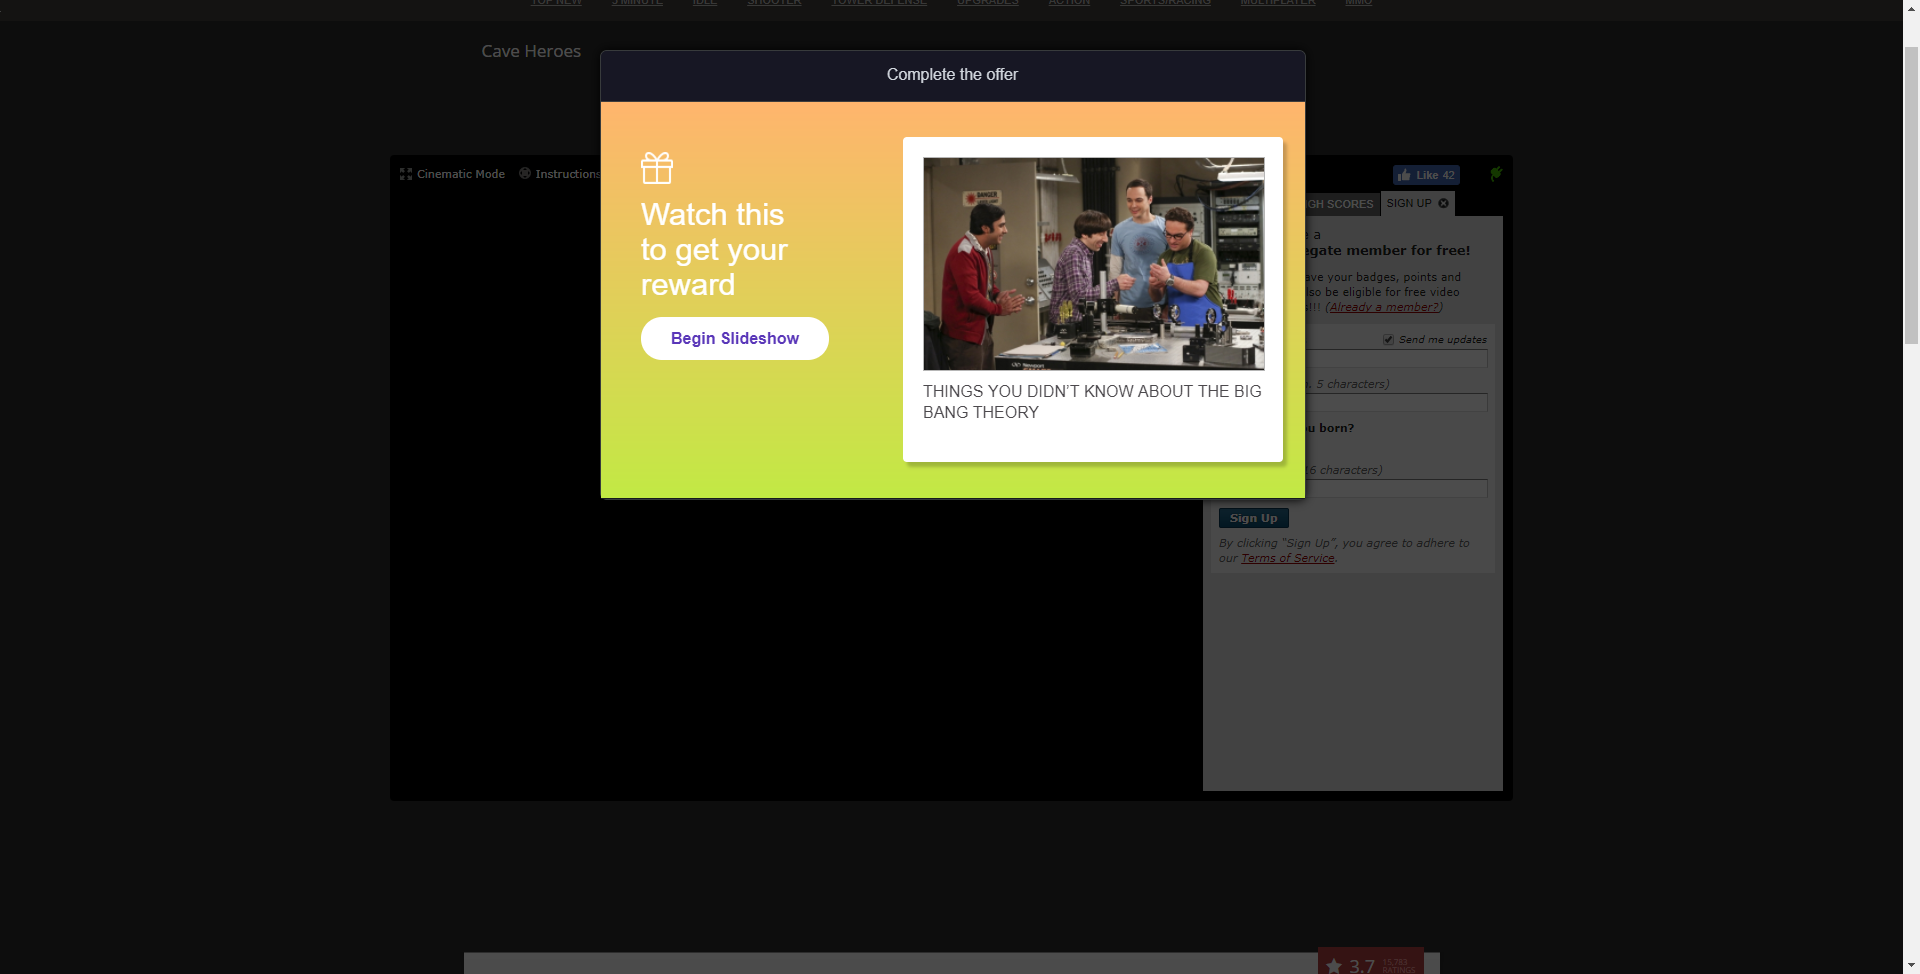Enable Cinematic Mode via its expand icon
1920x974 pixels.
coord(406,174)
